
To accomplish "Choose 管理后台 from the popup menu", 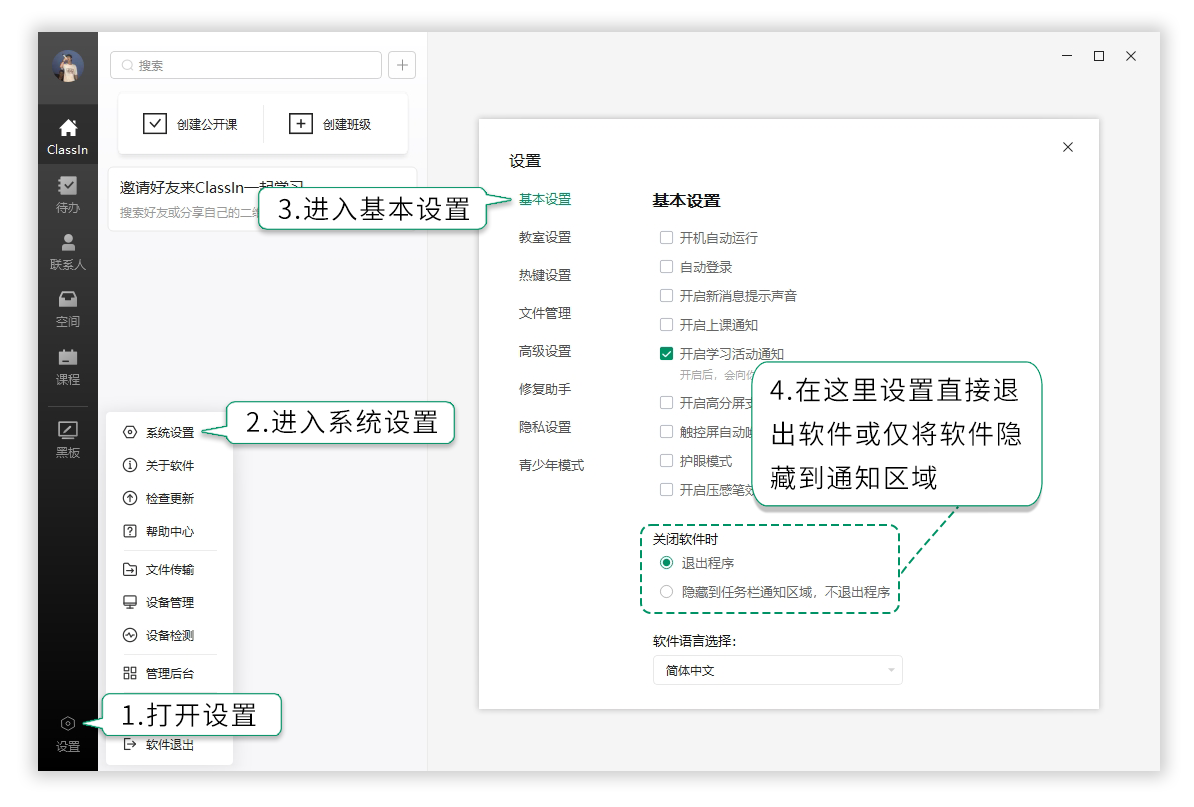I will (169, 673).
